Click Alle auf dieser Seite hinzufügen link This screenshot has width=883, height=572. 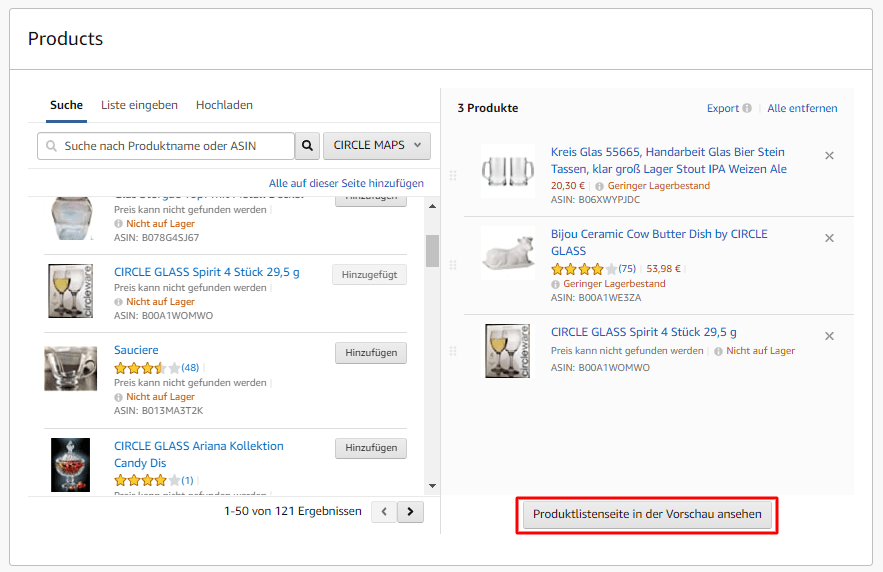346,183
